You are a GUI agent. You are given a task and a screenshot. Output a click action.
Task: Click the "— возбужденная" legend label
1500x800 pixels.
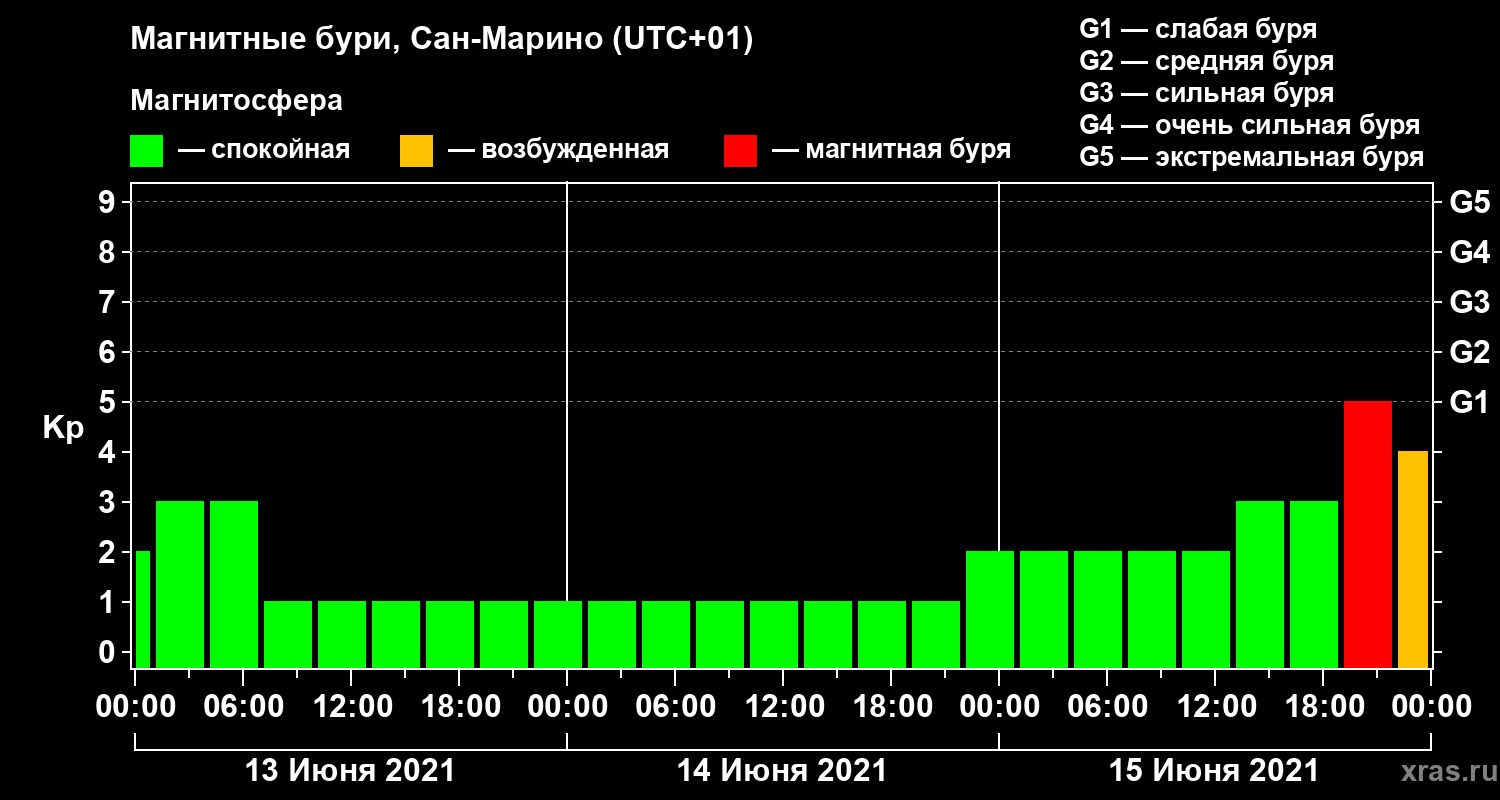pos(558,151)
